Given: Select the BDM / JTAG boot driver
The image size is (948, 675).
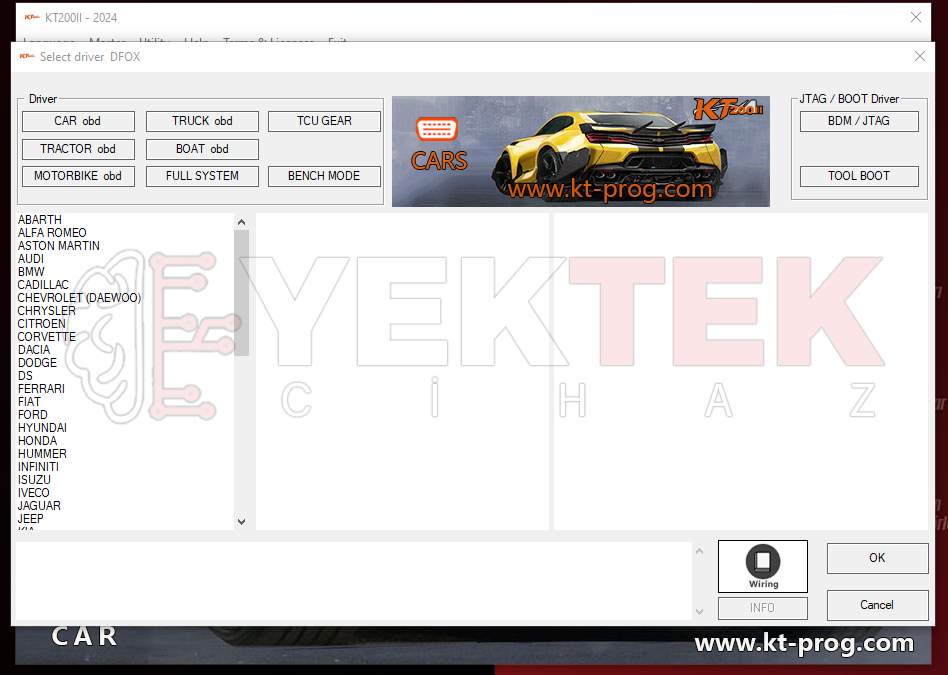Looking at the screenshot, I should 858,121.
